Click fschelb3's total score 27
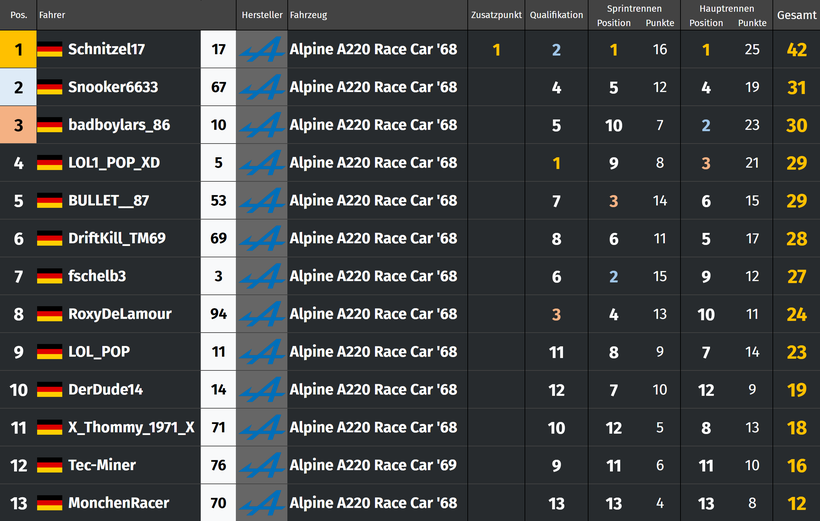 [x=796, y=276]
